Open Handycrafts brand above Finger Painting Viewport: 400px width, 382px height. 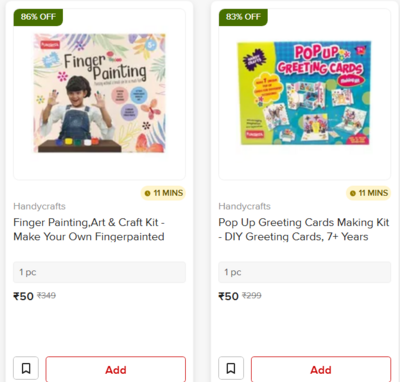39,206
